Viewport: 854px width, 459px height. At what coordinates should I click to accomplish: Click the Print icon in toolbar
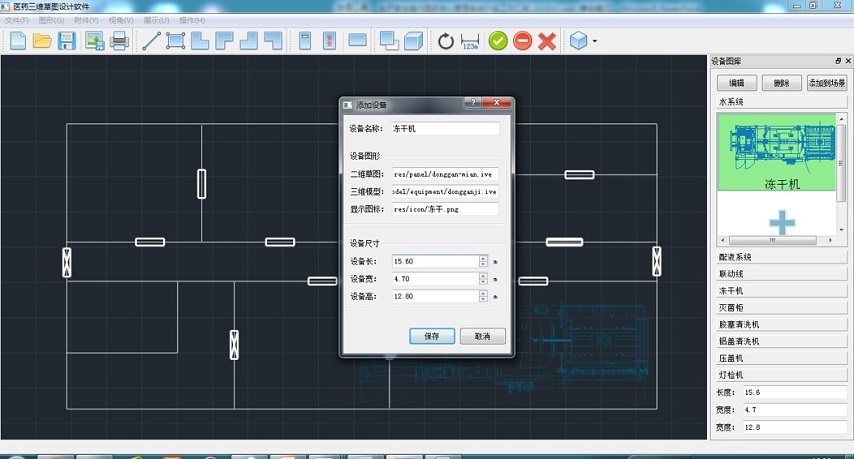click(x=119, y=41)
